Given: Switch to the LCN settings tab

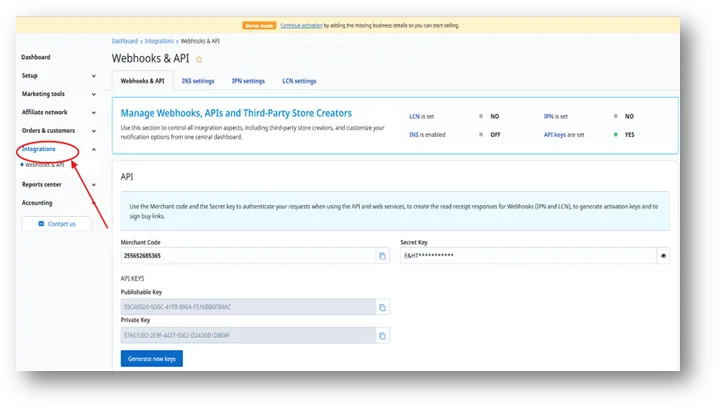Looking at the screenshot, I should click(299, 81).
